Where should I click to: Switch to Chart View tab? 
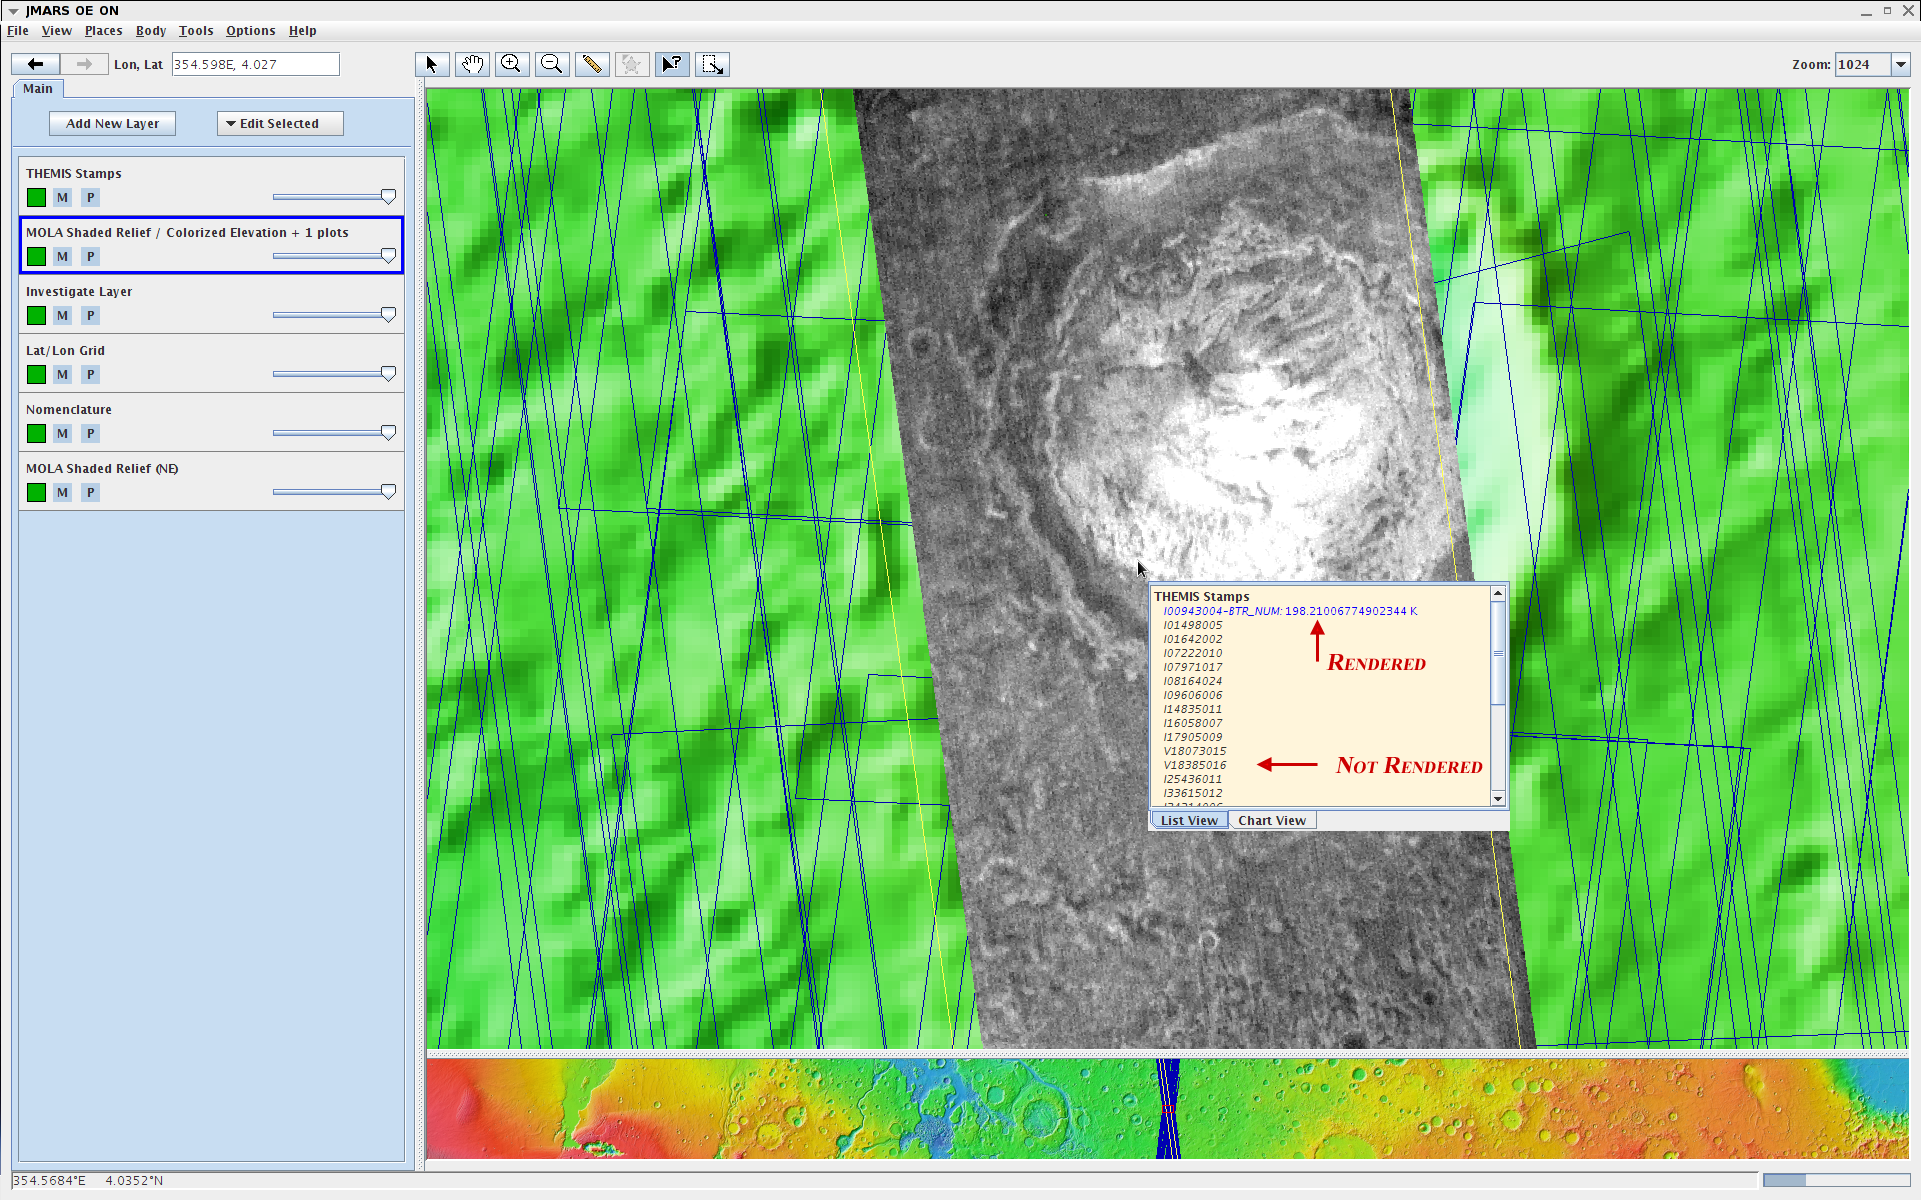1271,821
